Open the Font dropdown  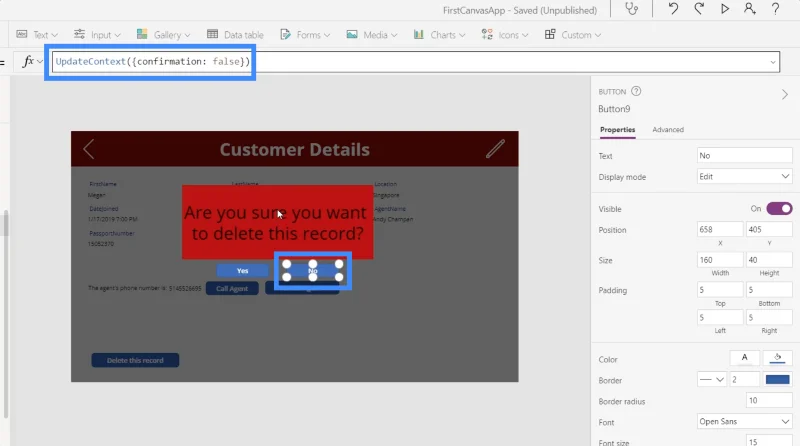tap(744, 422)
